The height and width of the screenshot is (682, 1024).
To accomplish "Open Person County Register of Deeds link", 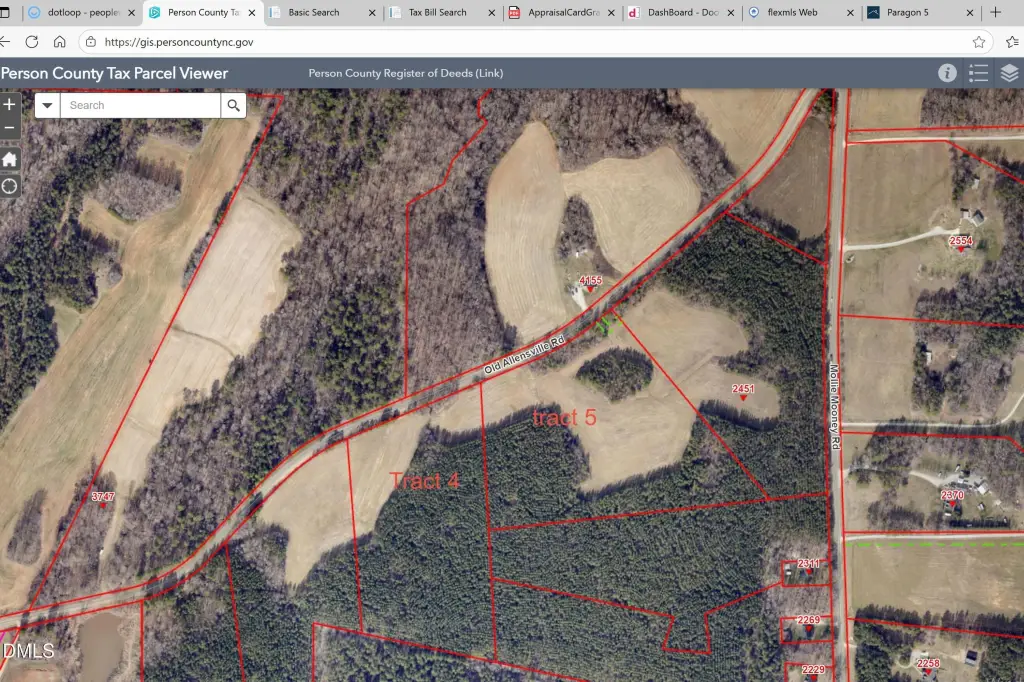I will [x=405, y=73].
